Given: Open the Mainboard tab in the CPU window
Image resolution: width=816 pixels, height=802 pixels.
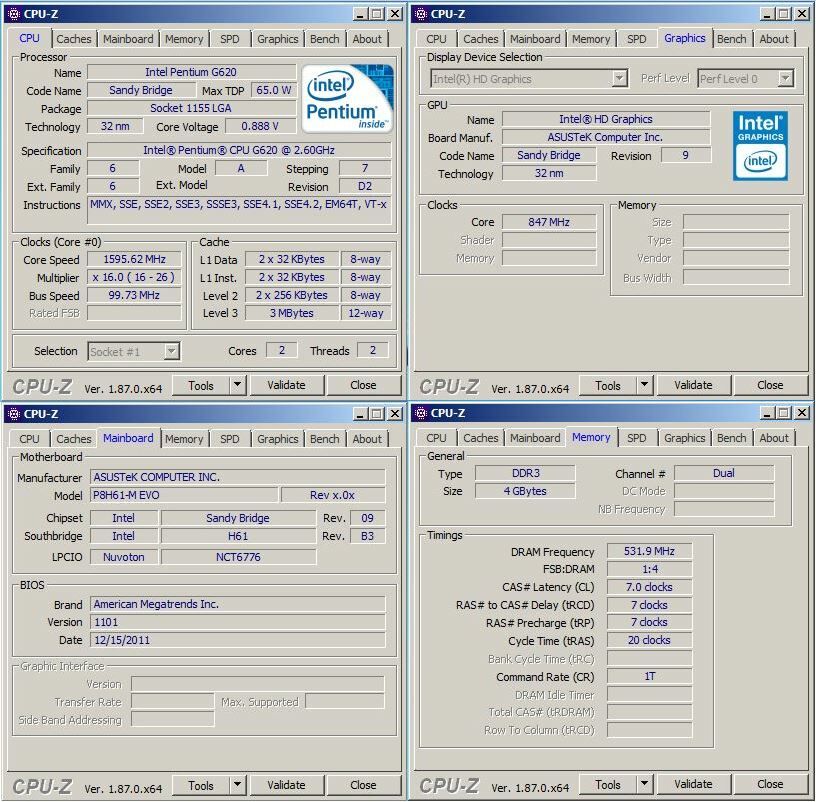Looking at the screenshot, I should 128,39.
